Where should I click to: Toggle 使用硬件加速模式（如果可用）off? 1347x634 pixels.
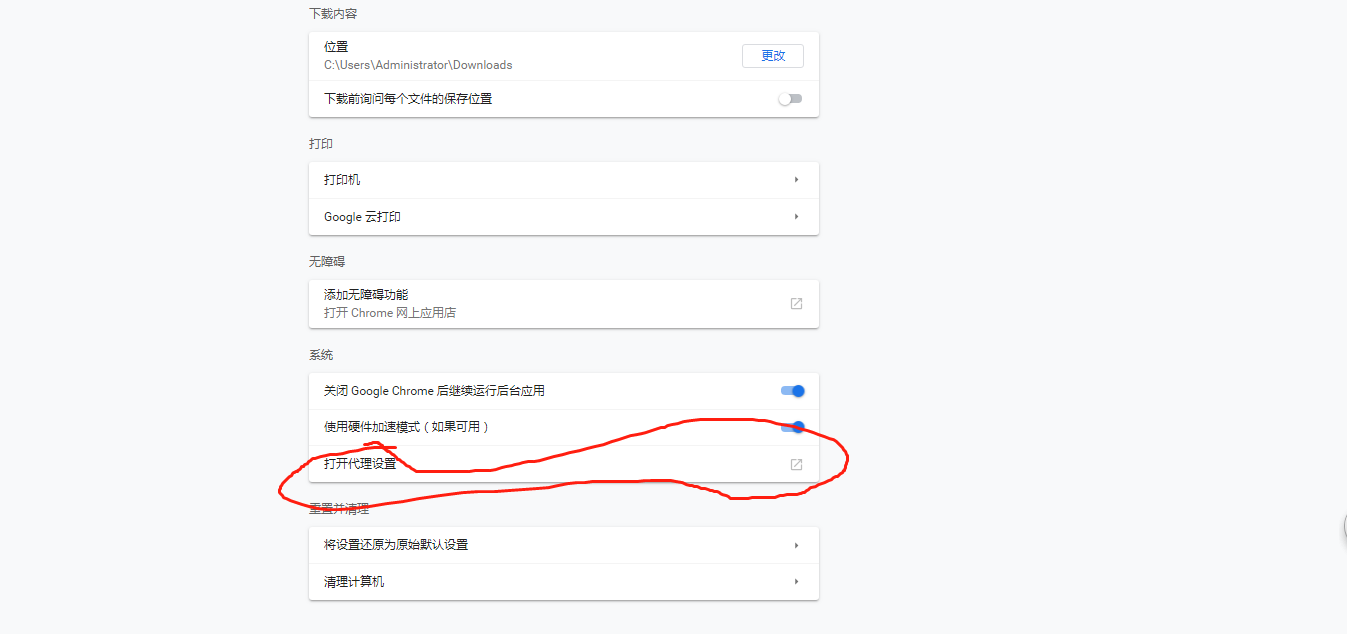(x=792, y=426)
